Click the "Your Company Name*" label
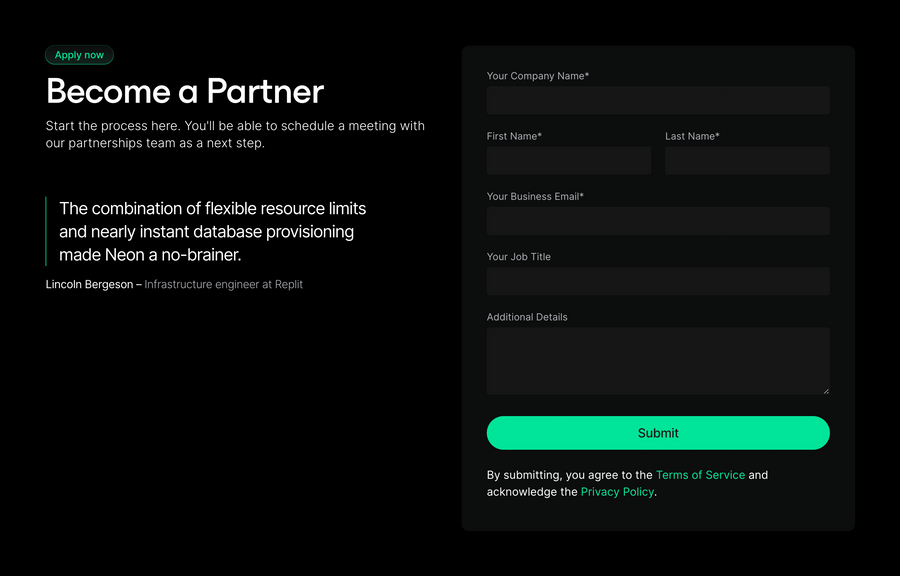 coord(537,75)
